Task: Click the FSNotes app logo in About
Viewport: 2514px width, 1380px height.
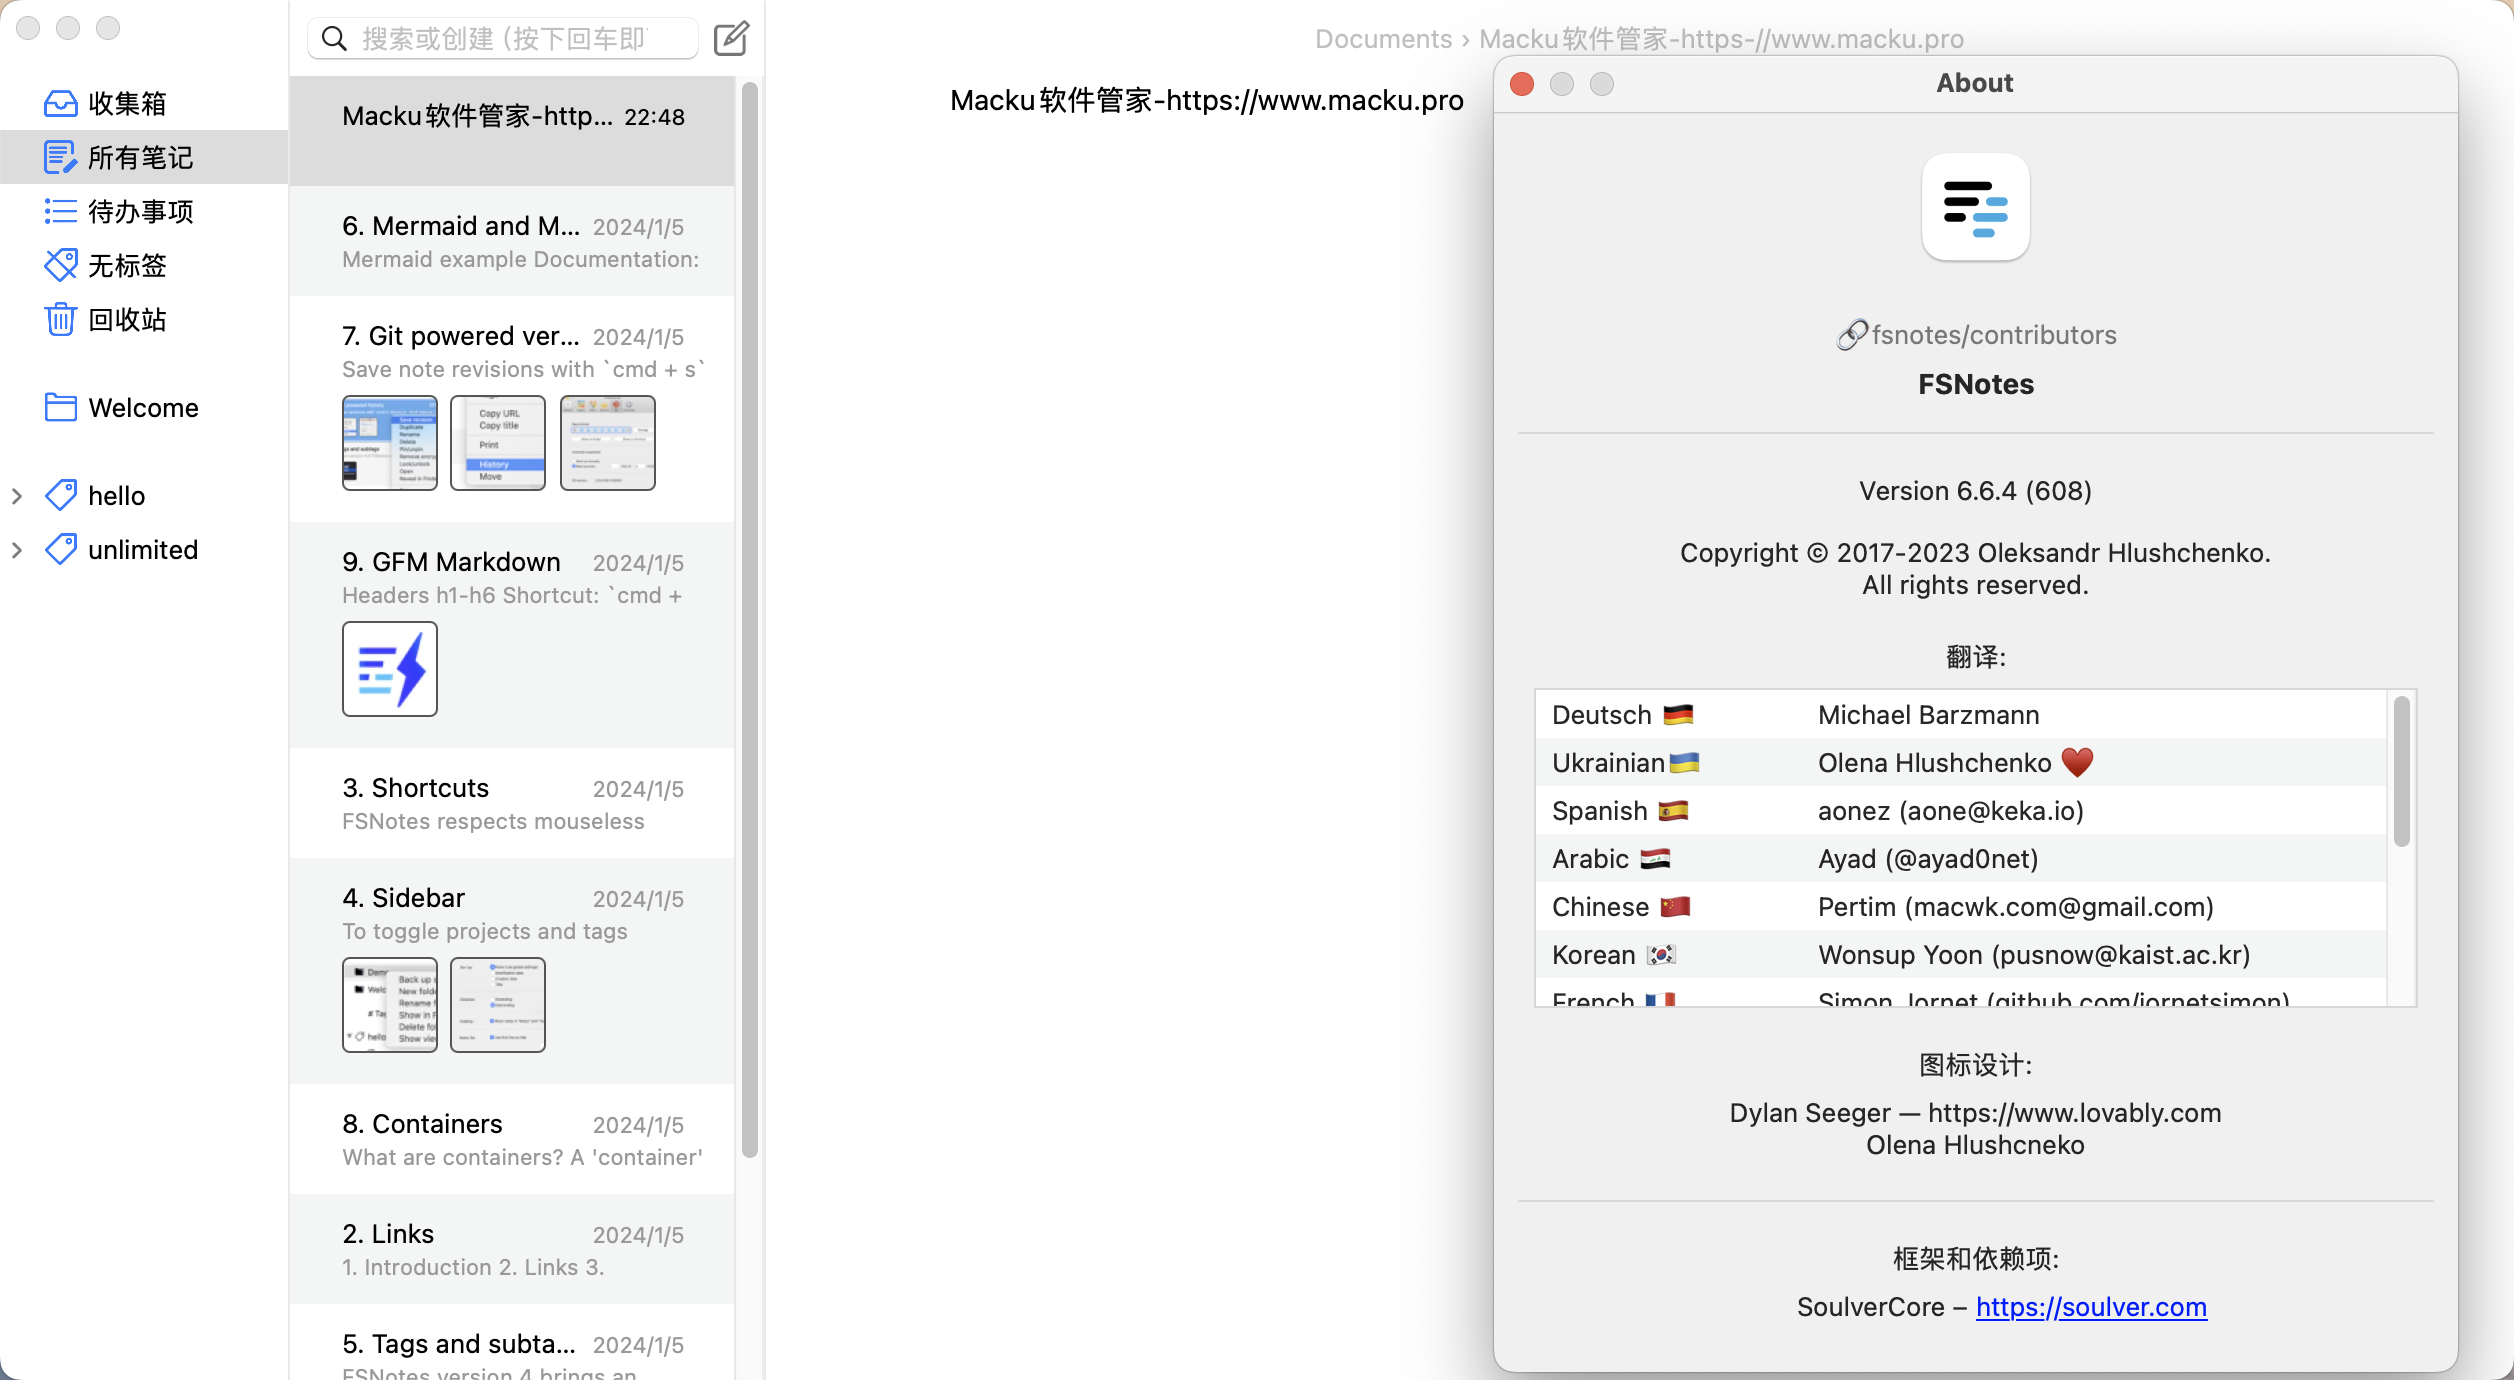Action: 1975,207
